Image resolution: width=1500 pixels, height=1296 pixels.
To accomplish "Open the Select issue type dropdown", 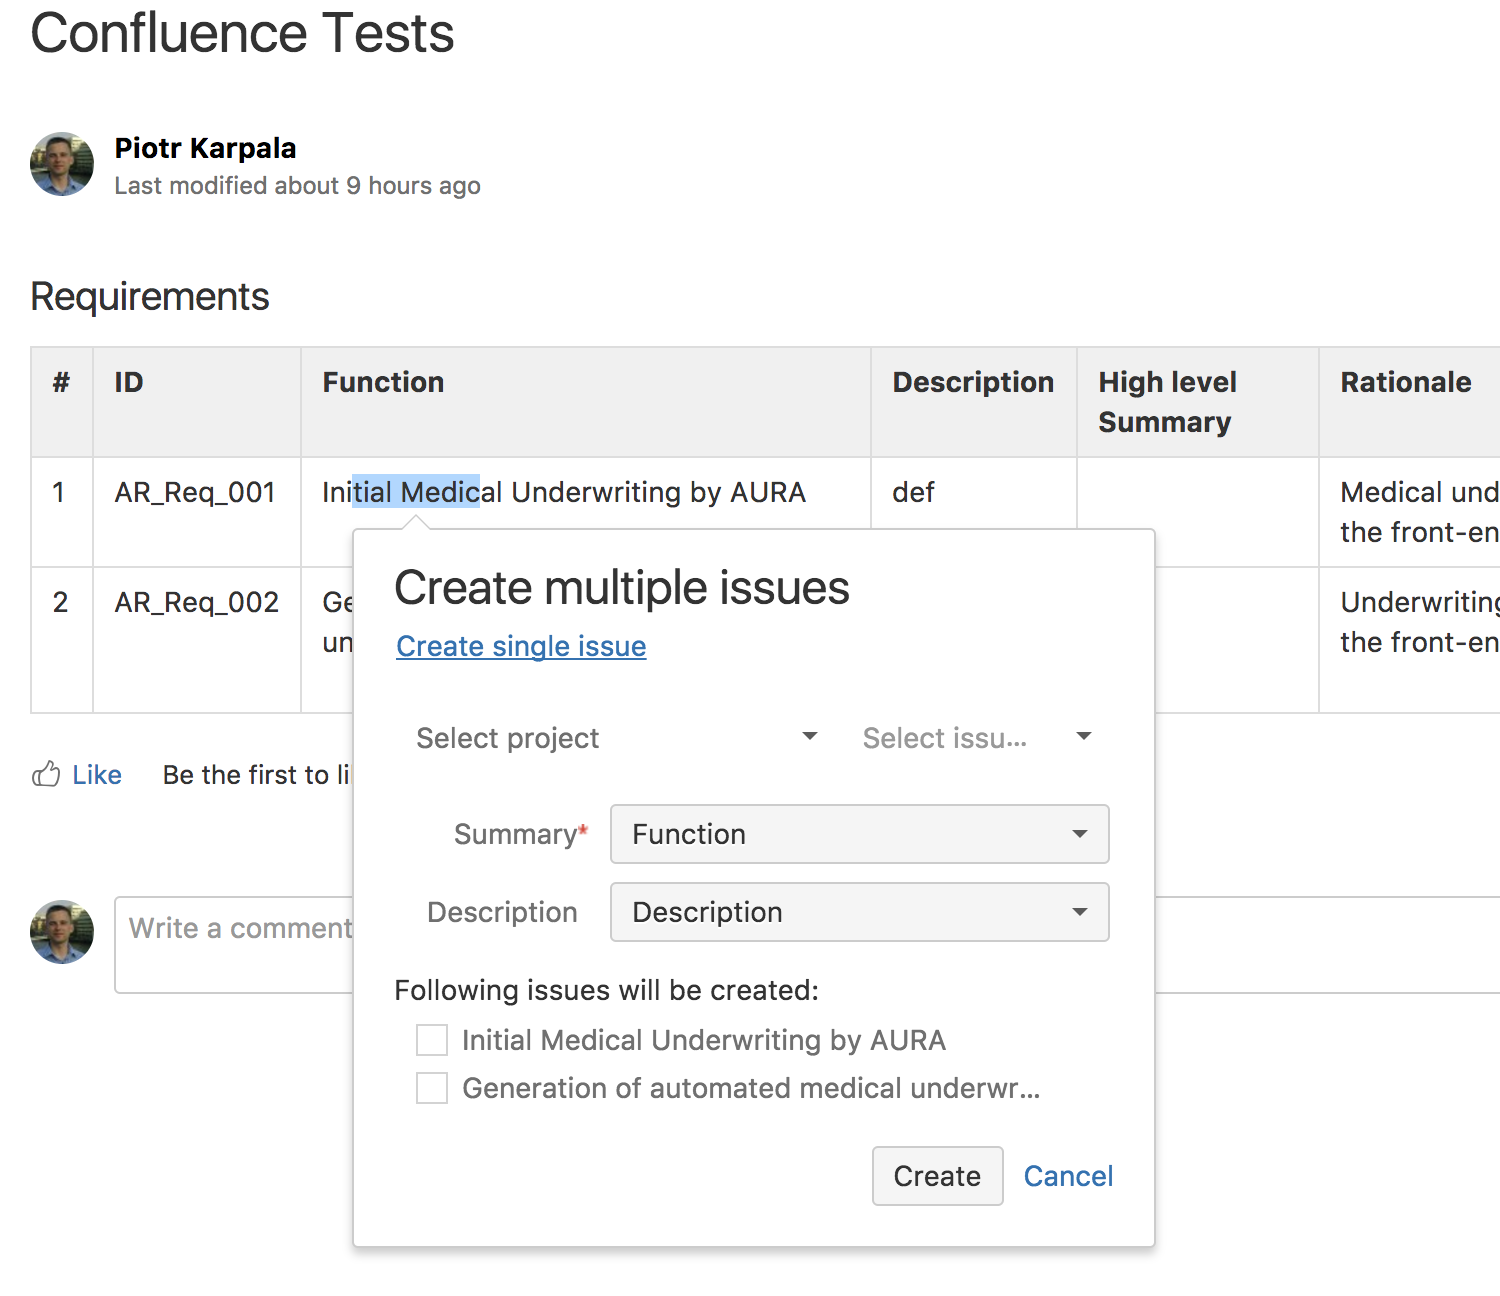I will [x=977, y=738].
